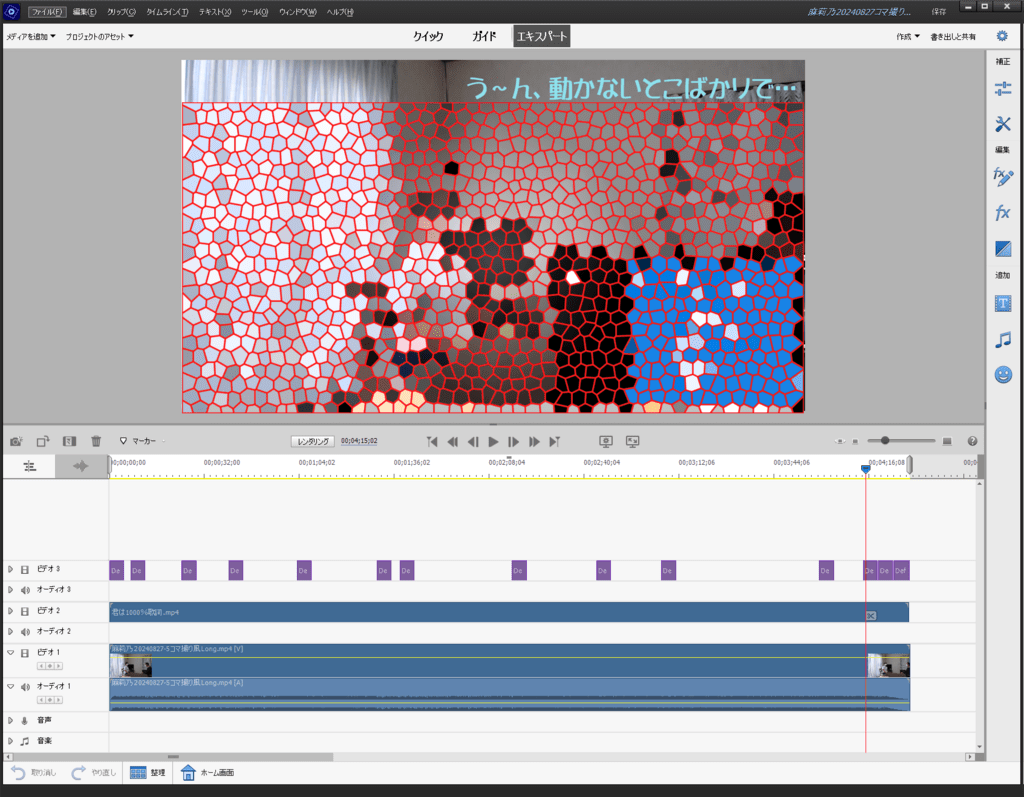The image size is (1024, 797).
Task: Toggle the ビデオ 3 track film icon
Action: tap(25, 569)
